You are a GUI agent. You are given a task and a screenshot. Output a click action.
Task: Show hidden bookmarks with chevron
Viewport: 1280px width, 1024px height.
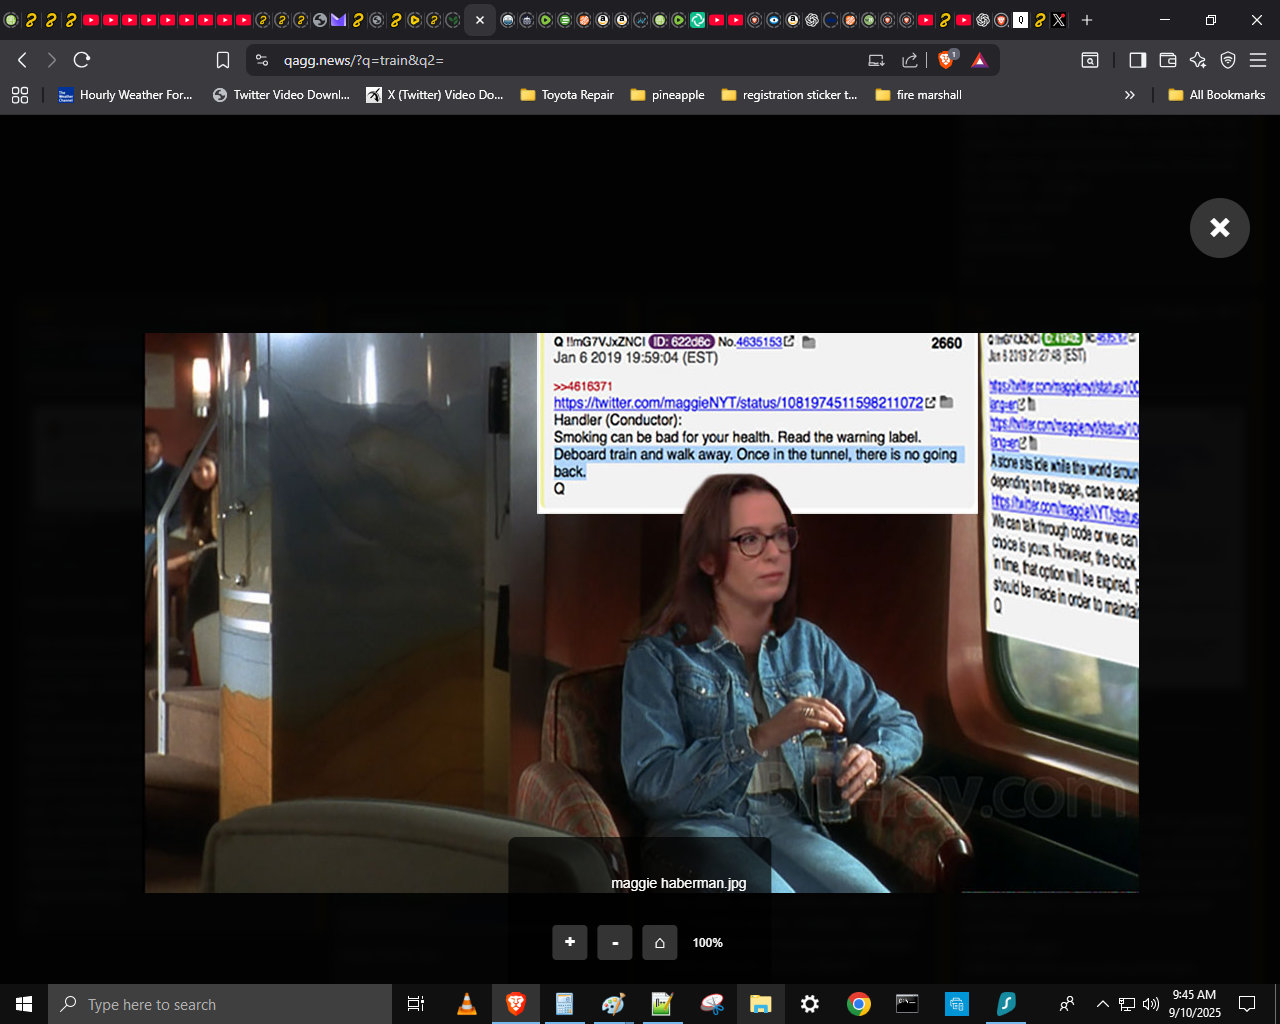[x=1130, y=95]
